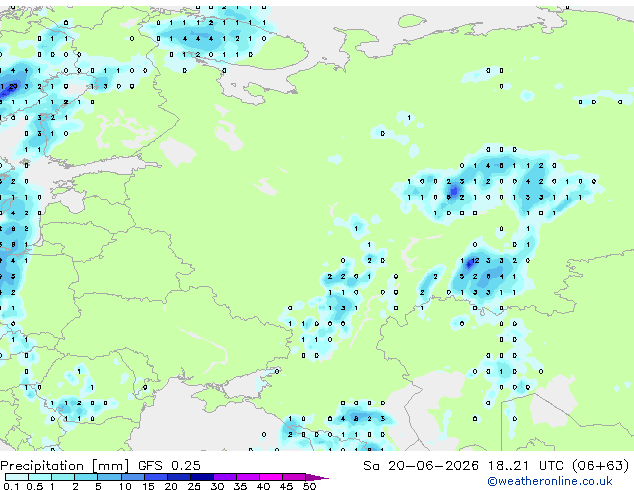The width and height of the screenshot is (634, 490).
Task: Click the 1 to 2 mm legend swatch
Action: click(63, 477)
